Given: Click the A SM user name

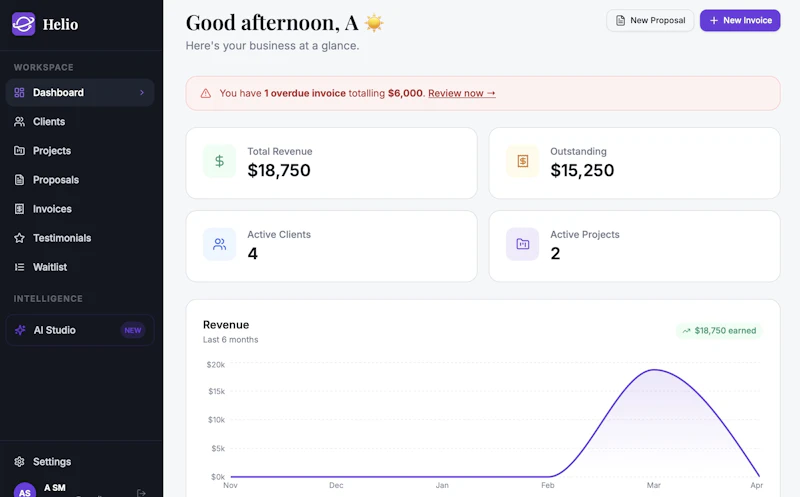Looking at the screenshot, I should (x=55, y=488).
